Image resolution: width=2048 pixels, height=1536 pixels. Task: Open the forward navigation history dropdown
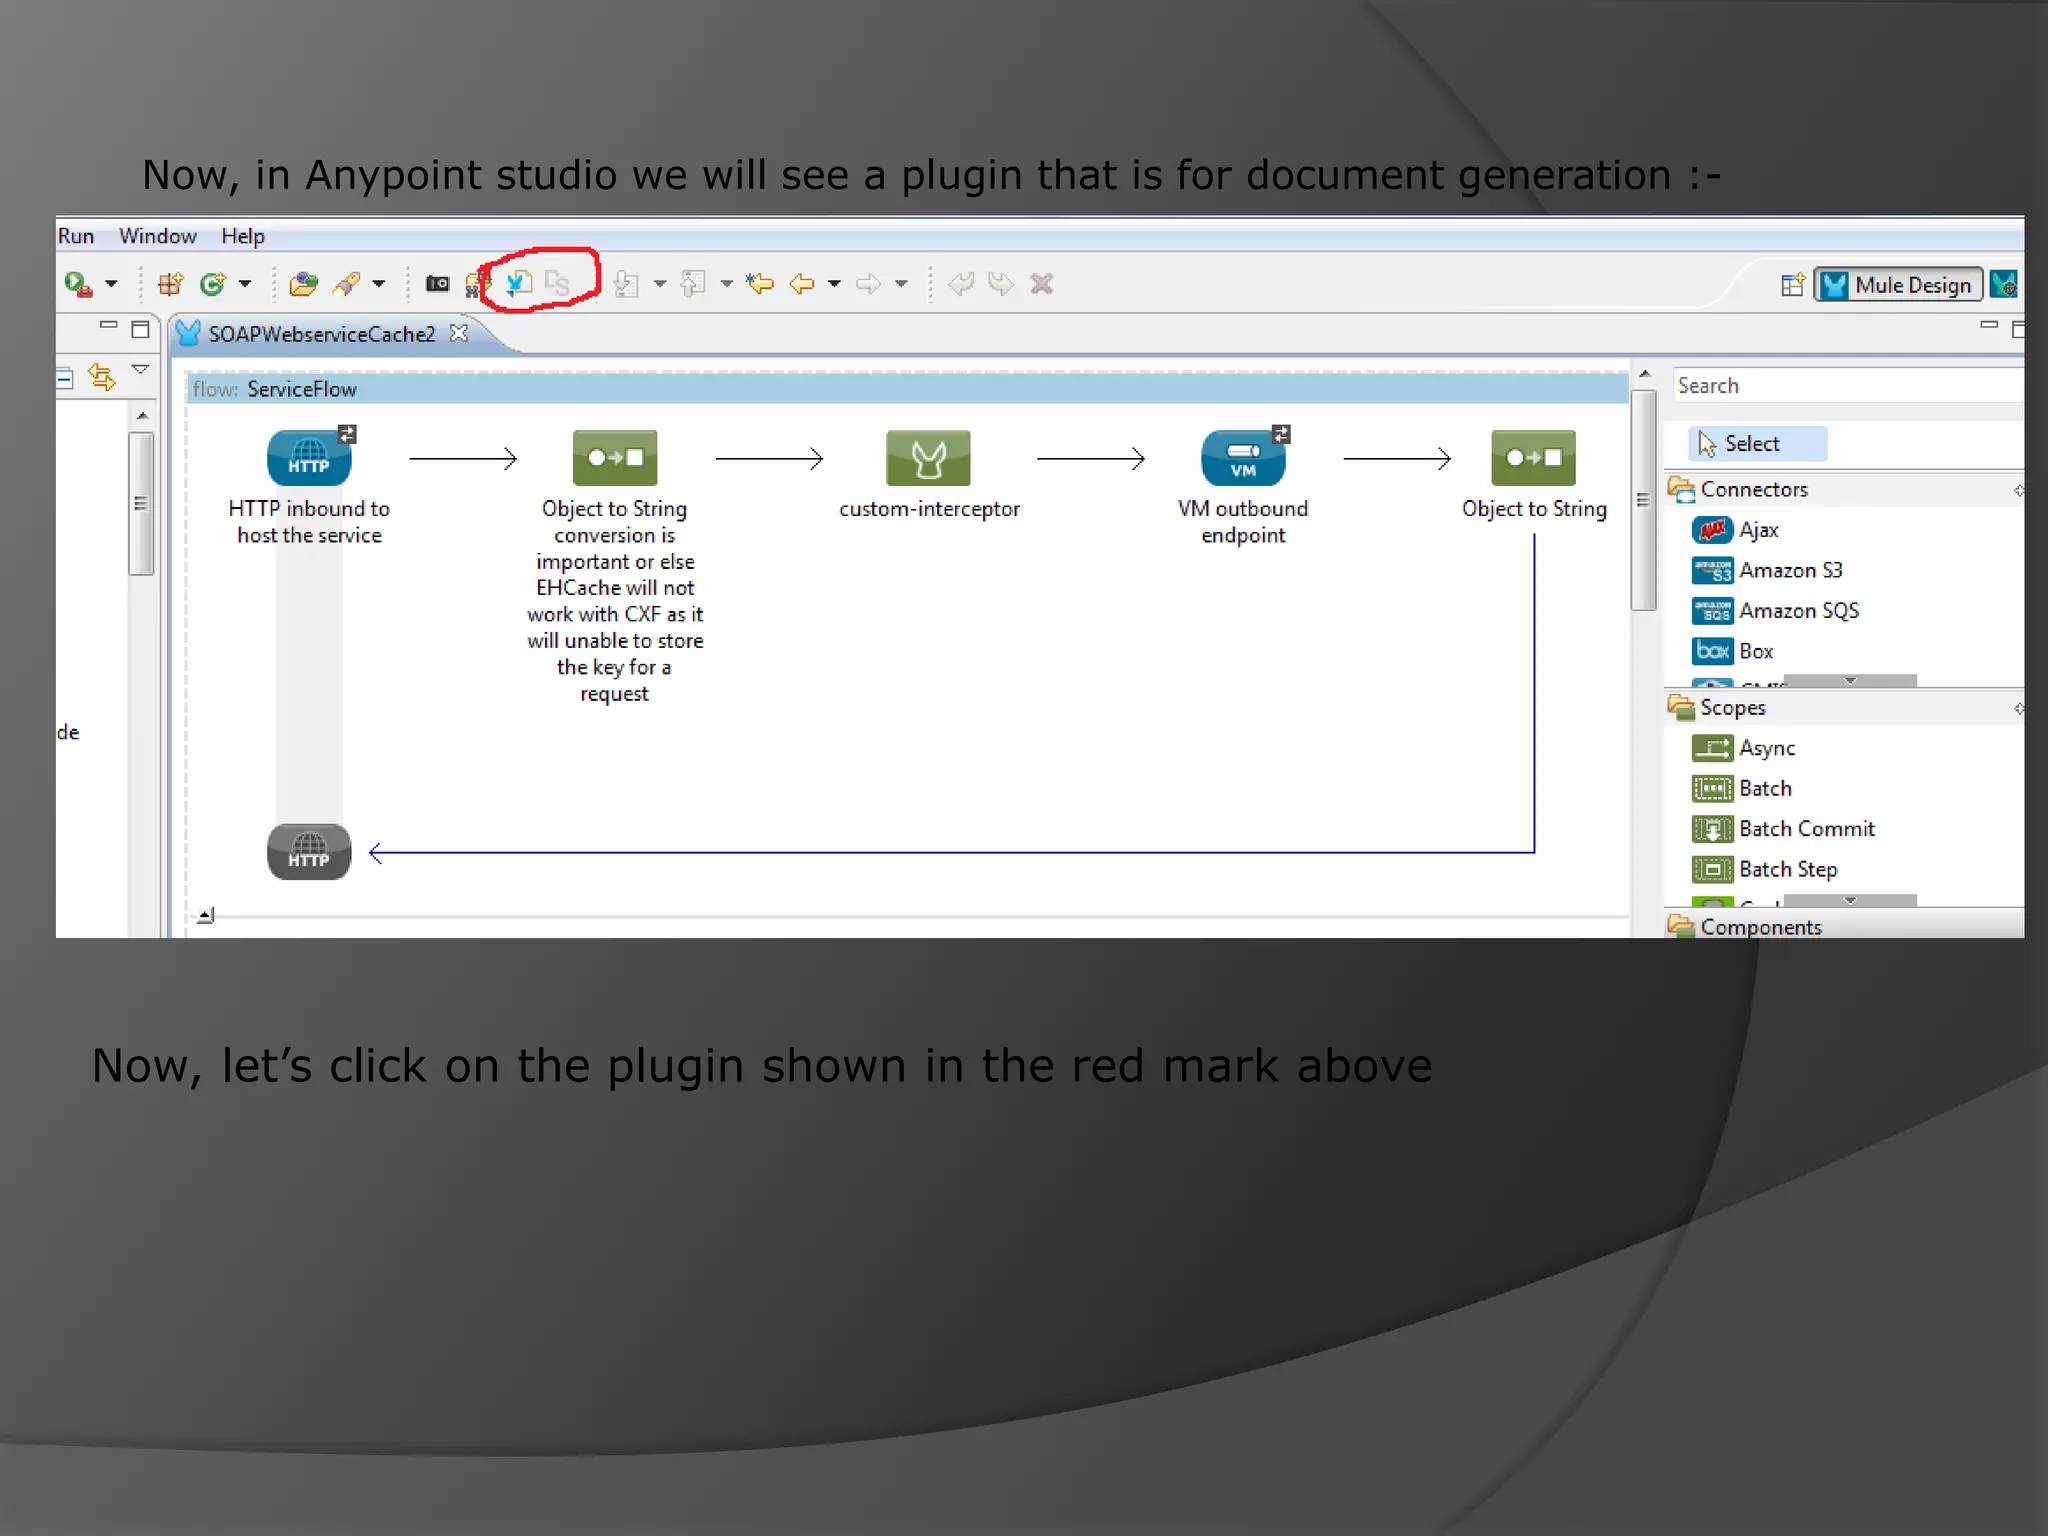click(x=901, y=284)
